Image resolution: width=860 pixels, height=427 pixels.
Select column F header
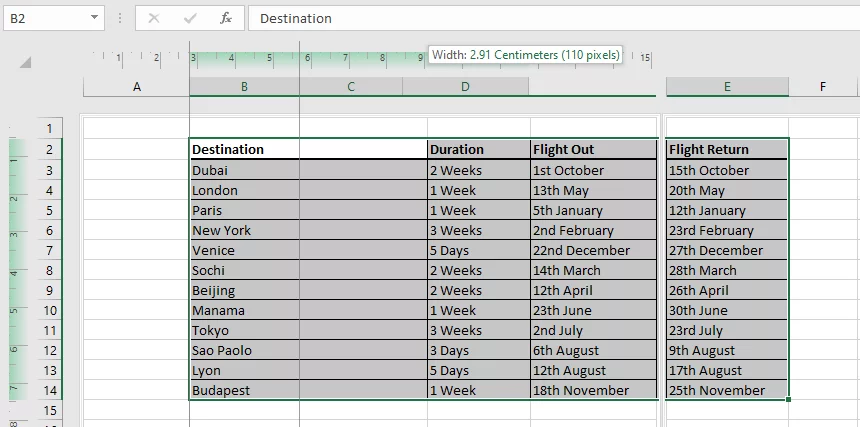pyautogui.click(x=823, y=87)
